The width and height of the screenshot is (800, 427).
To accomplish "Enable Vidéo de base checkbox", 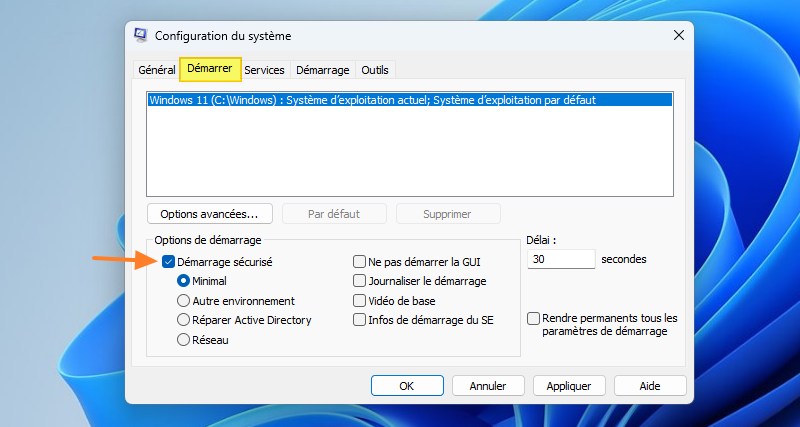I will coord(360,300).
